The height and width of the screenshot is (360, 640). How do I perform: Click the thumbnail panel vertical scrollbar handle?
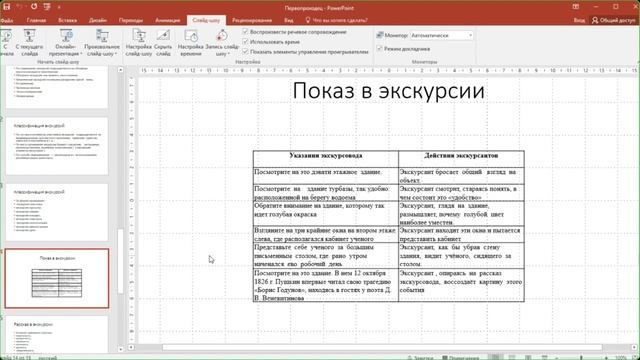coord(120,261)
